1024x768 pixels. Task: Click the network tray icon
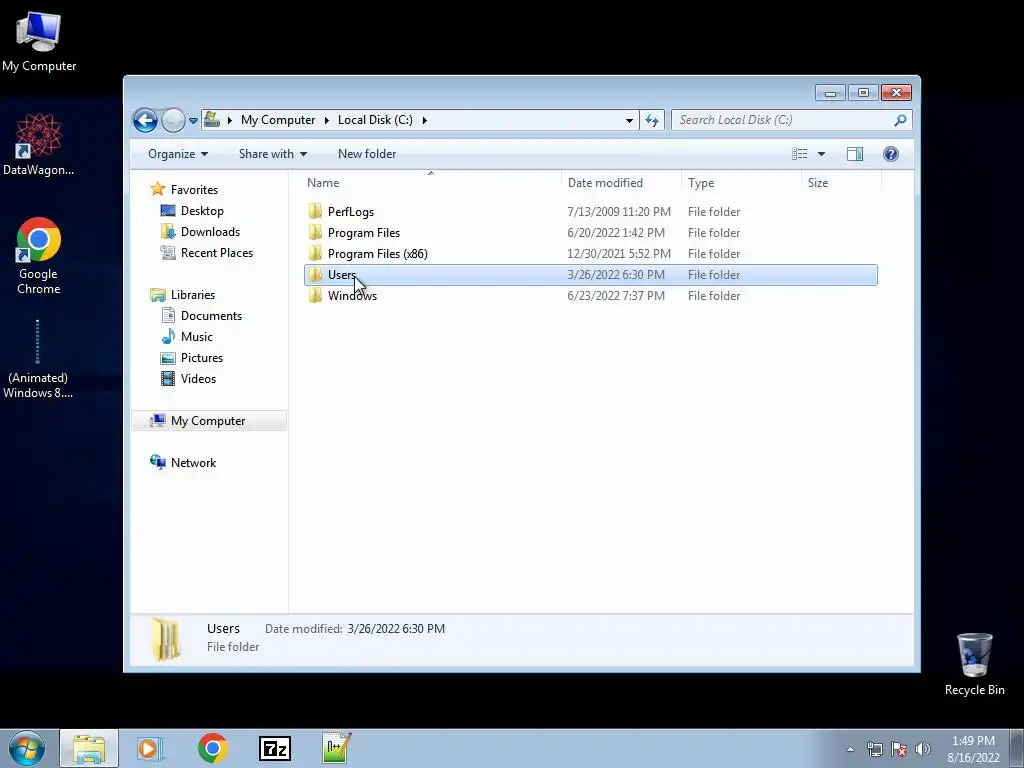tap(875, 750)
